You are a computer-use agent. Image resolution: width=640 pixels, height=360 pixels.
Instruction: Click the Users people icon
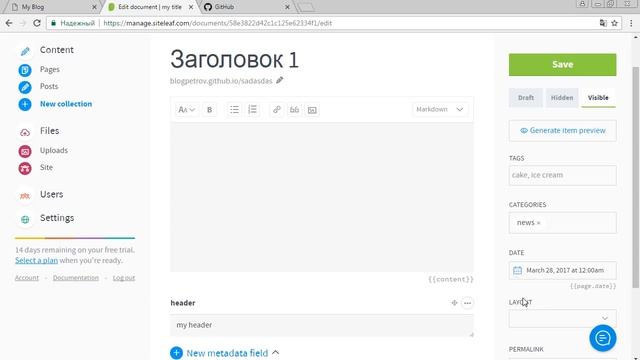click(x=25, y=196)
